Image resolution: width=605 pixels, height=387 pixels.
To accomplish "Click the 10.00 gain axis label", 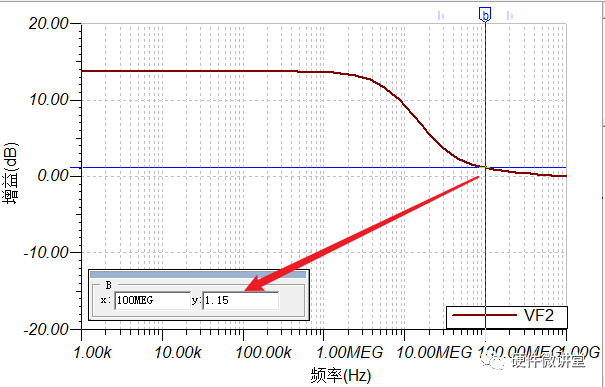I will point(49,100).
